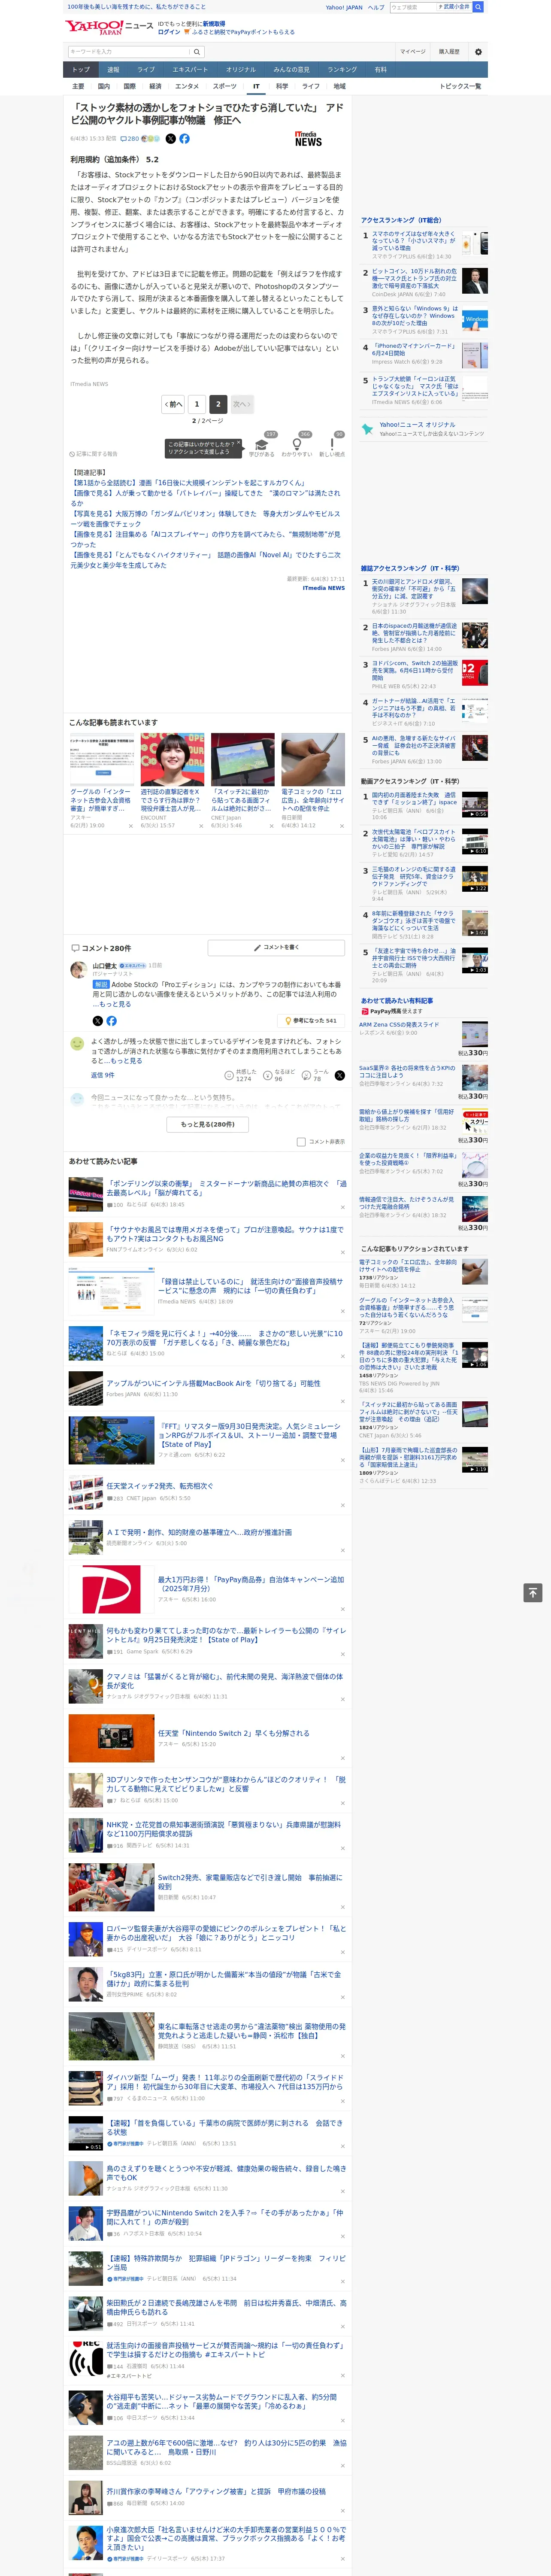Open the 速報 tab in the top navigation
This screenshot has height=2576, width=551.
click(x=113, y=70)
